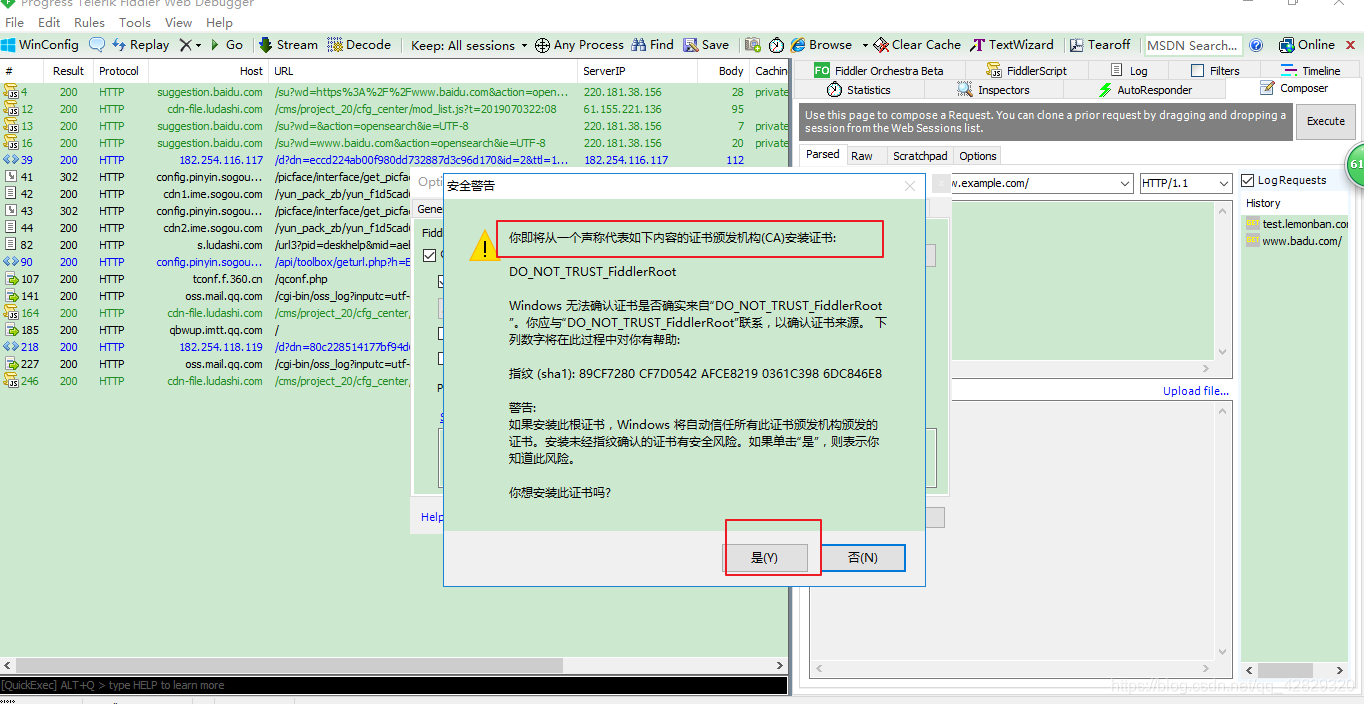Close the 安全警告 dialog
The image size is (1364, 704).
[909, 186]
